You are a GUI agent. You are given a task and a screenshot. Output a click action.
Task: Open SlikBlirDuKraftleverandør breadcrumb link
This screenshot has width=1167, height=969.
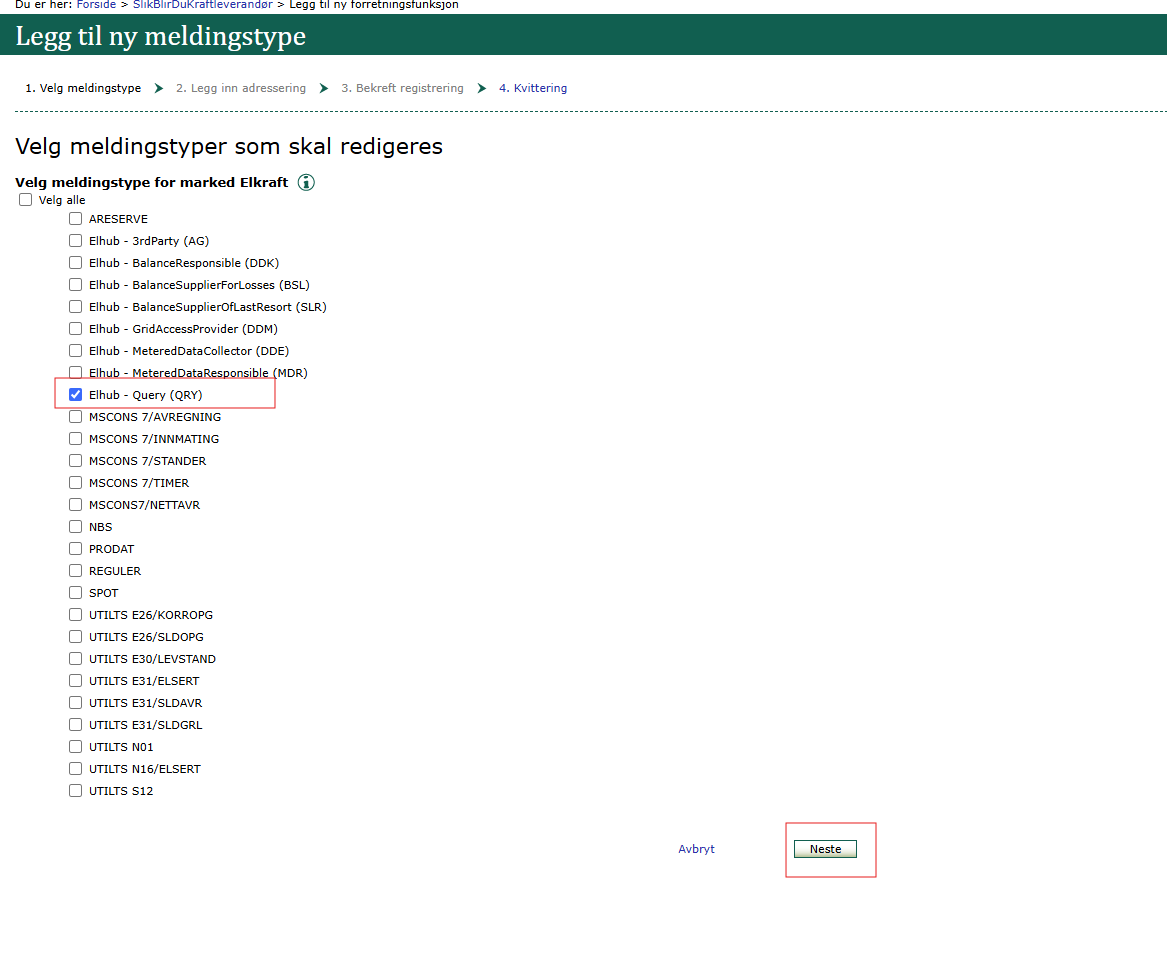pos(202,4)
